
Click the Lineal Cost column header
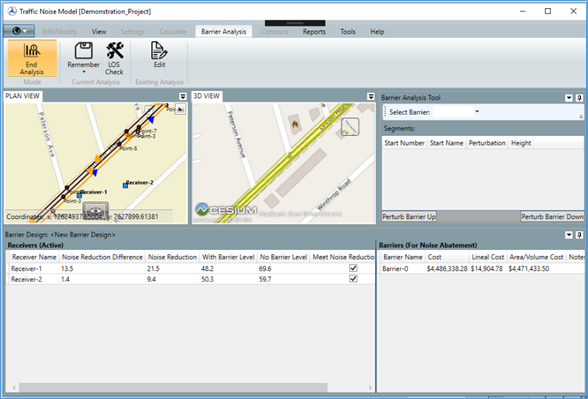pyautogui.click(x=488, y=257)
